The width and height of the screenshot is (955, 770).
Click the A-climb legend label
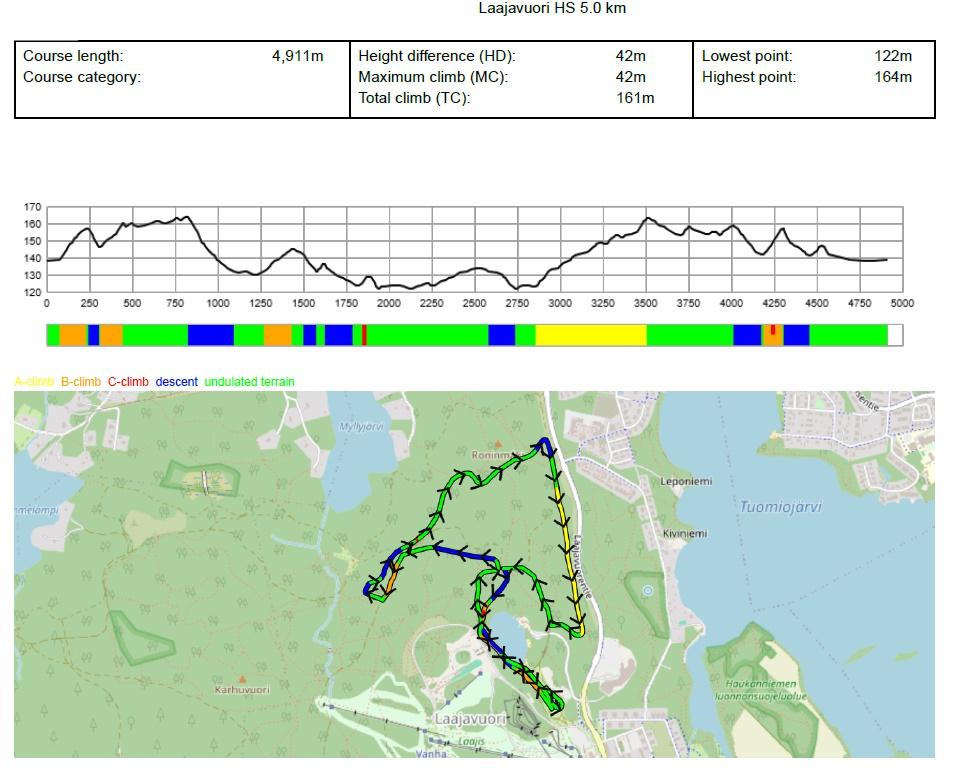point(33,382)
